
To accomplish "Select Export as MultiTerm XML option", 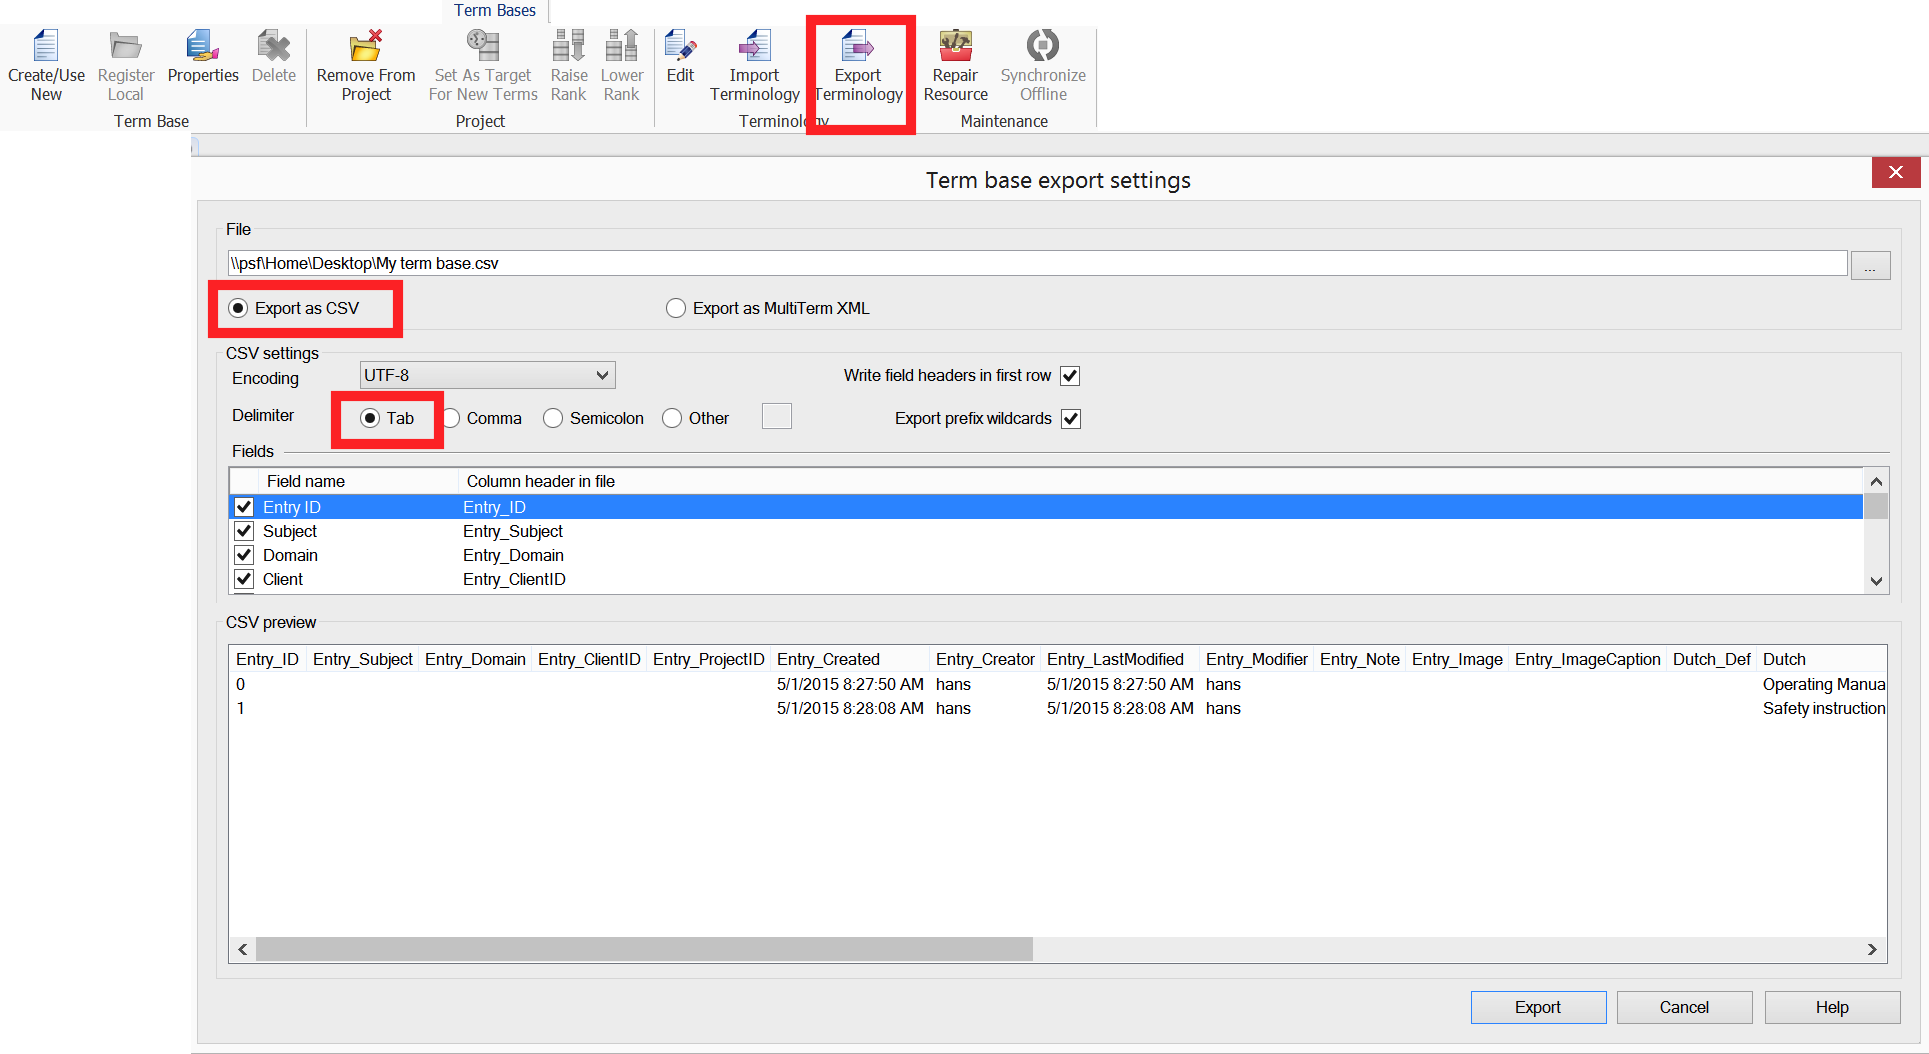I will point(677,308).
